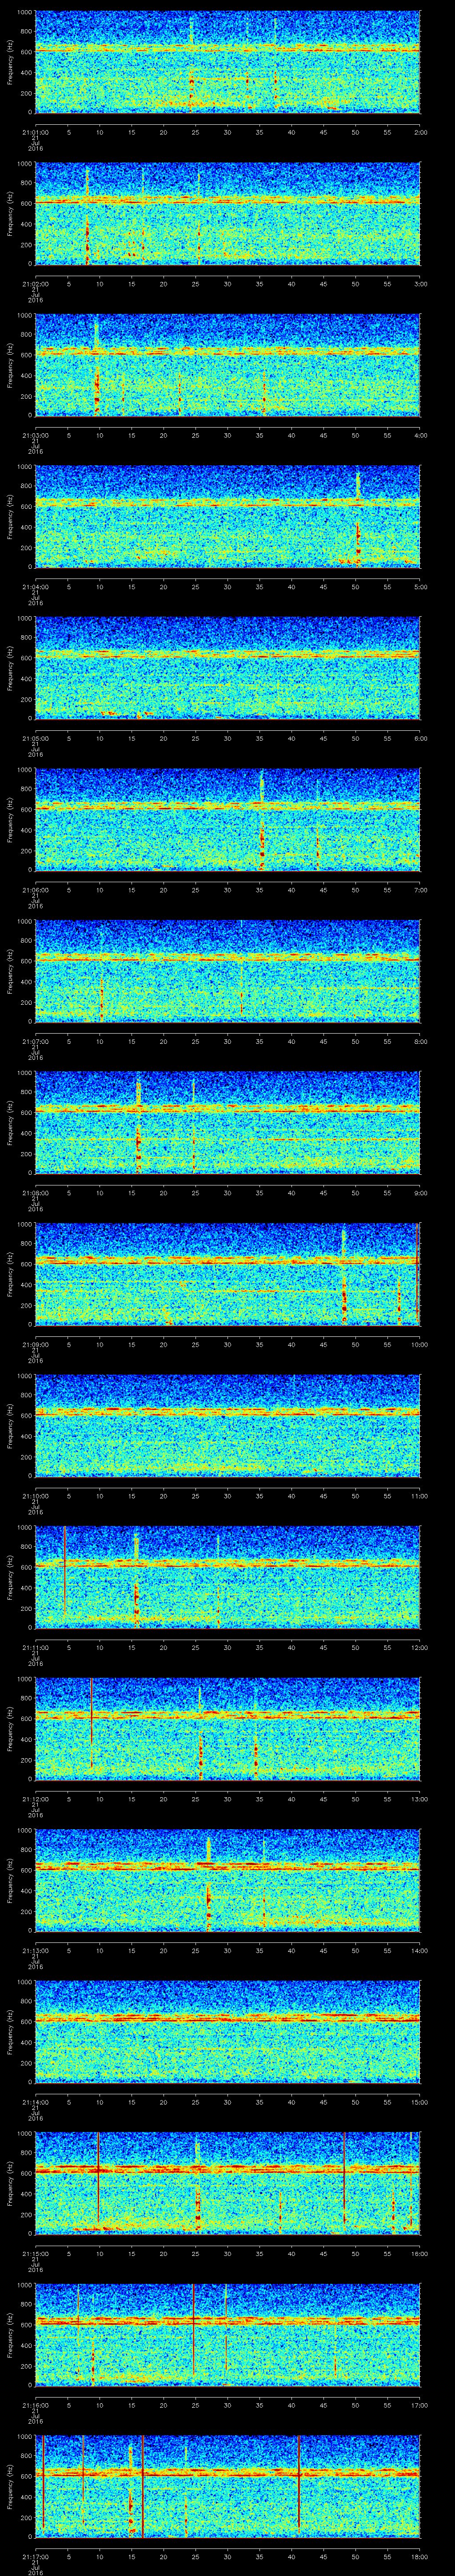Click the spectrogram for minute 21:16:00
Image resolution: width=455 pixels, height=2576 pixels.
(x=228, y=2334)
